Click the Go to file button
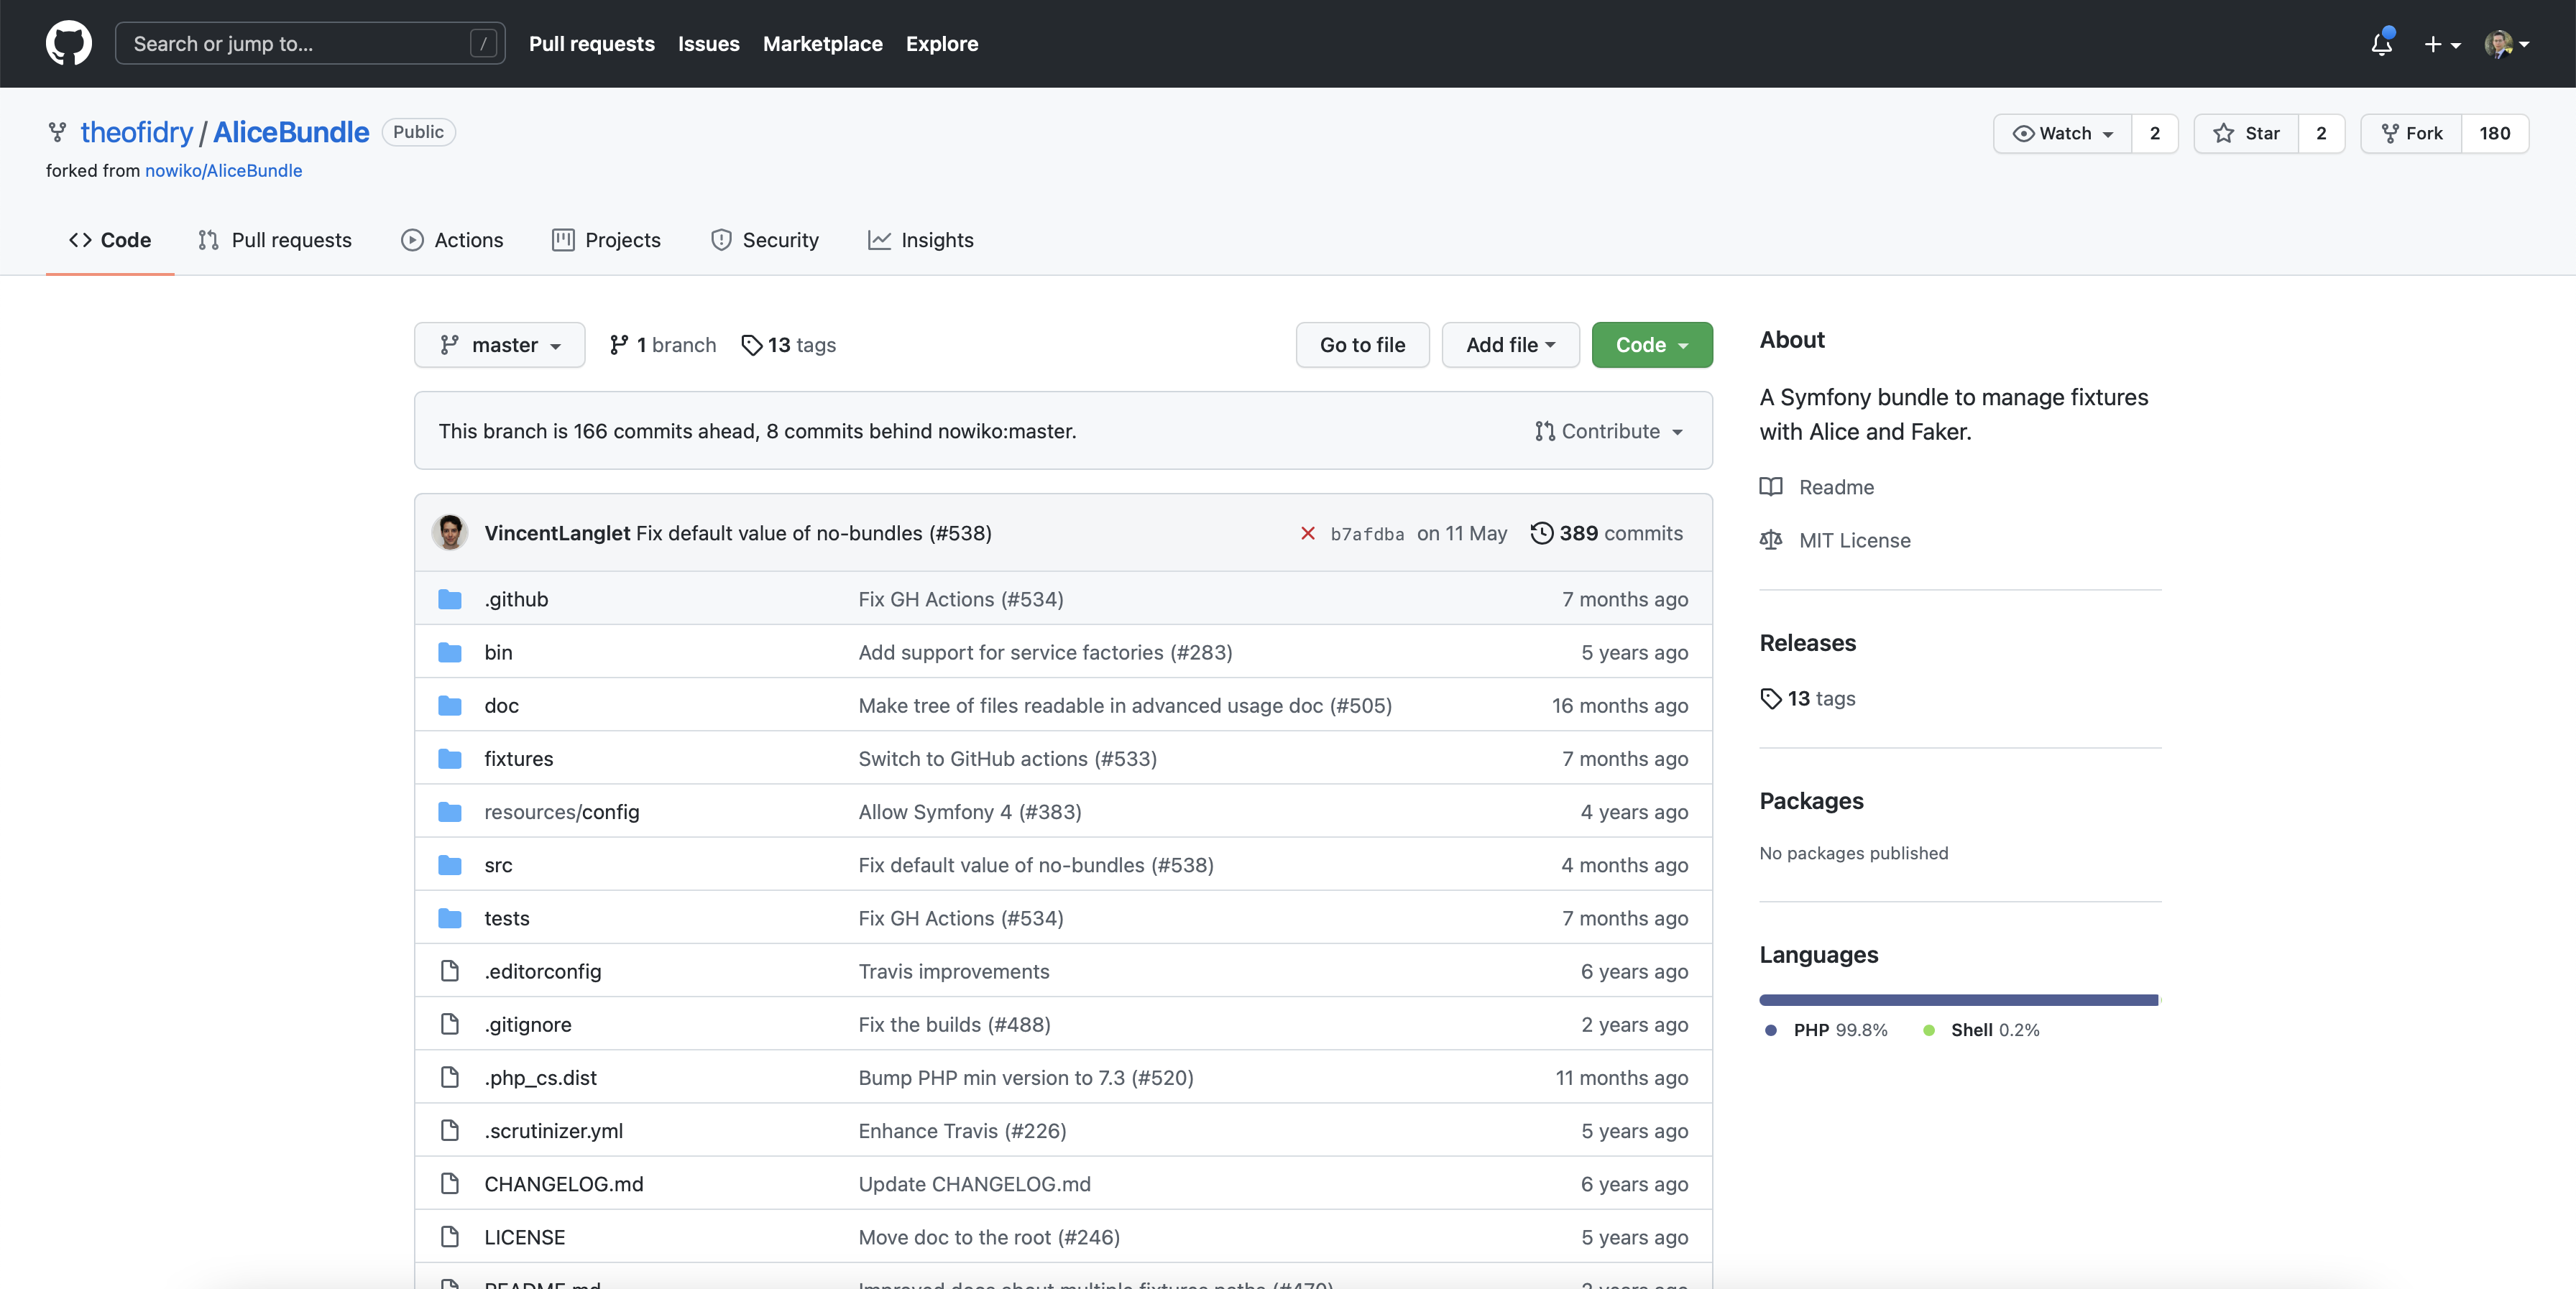The width and height of the screenshot is (2576, 1289). click(1361, 345)
